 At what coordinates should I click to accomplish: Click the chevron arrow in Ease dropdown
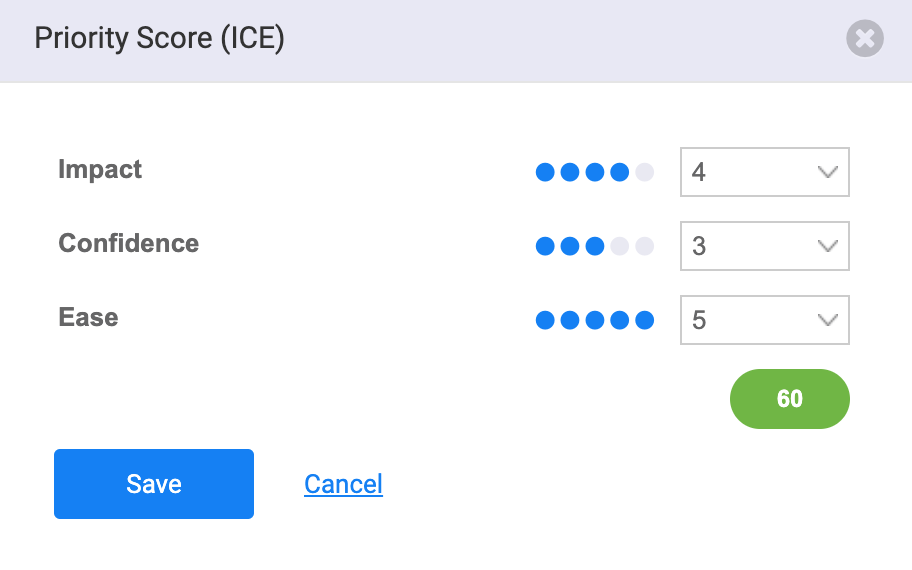pyautogui.click(x=828, y=320)
